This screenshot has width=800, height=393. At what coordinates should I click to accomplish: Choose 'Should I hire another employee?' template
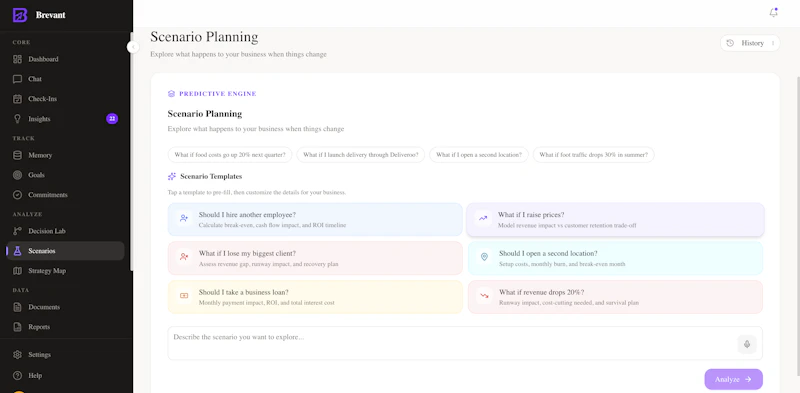pos(315,219)
